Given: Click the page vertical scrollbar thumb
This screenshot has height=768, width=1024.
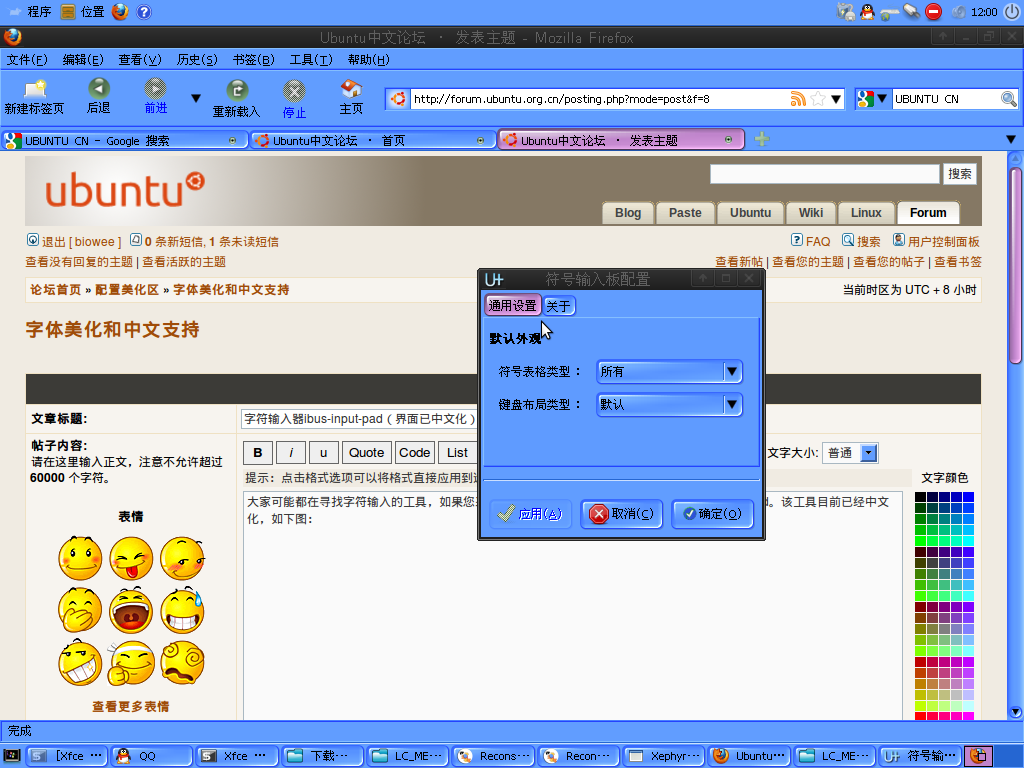Looking at the screenshot, I should click(x=1015, y=265).
